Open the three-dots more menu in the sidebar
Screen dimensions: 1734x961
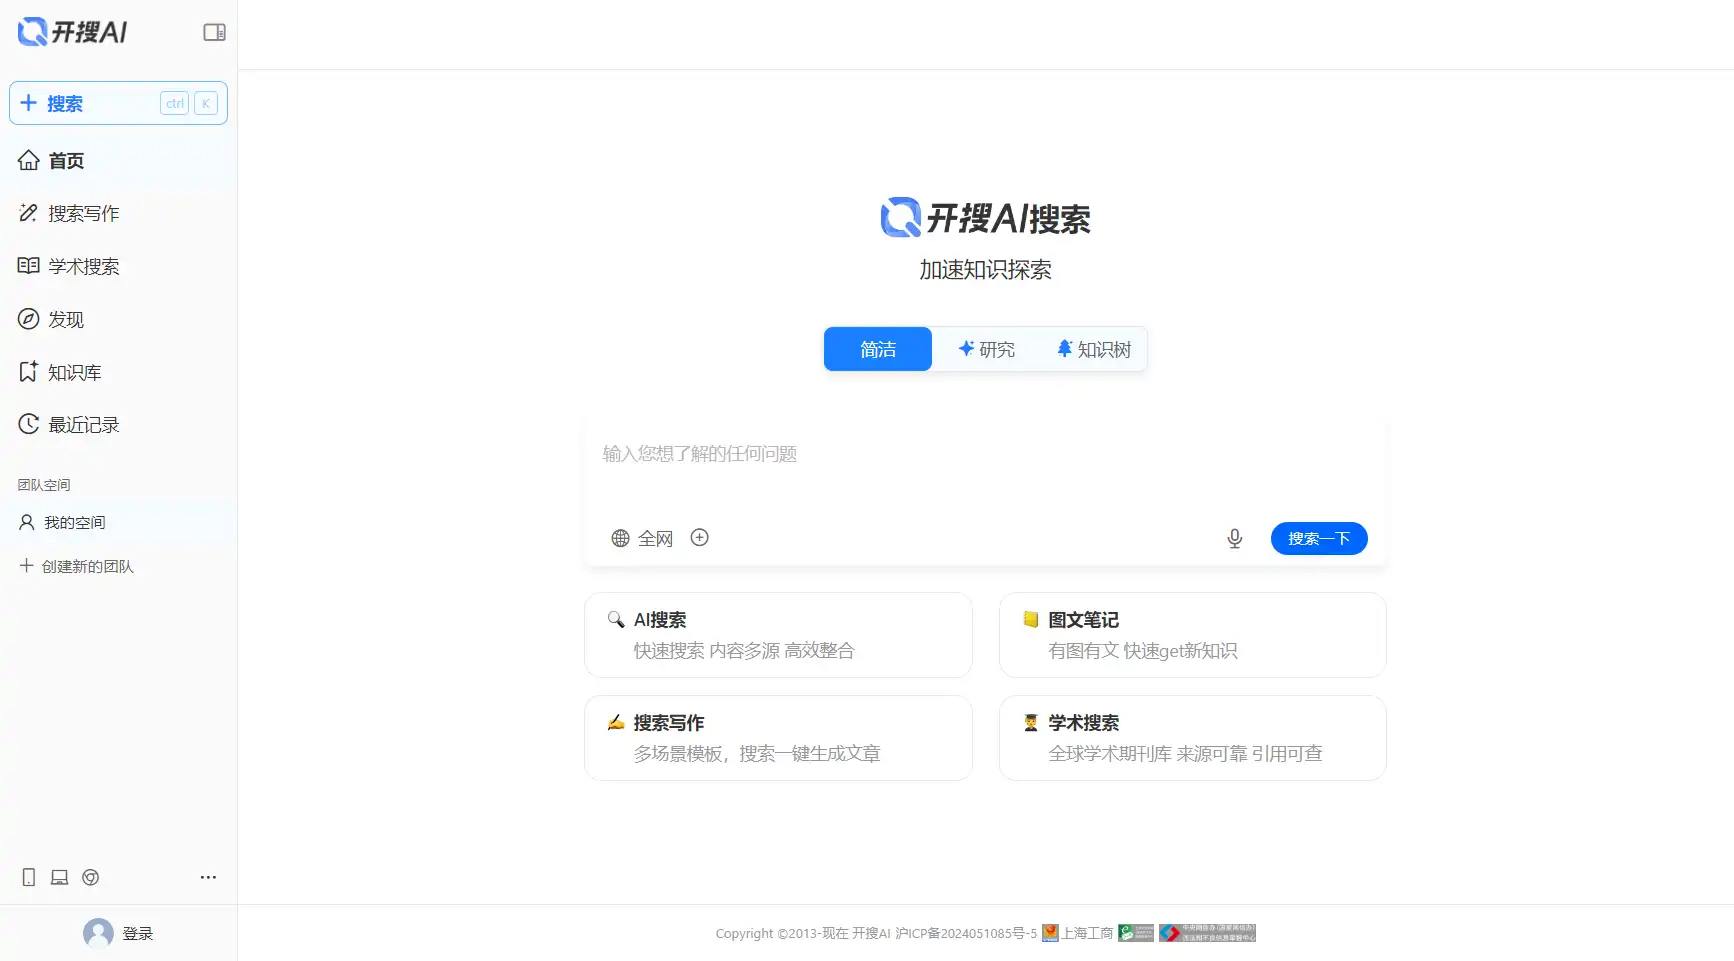coord(208,877)
